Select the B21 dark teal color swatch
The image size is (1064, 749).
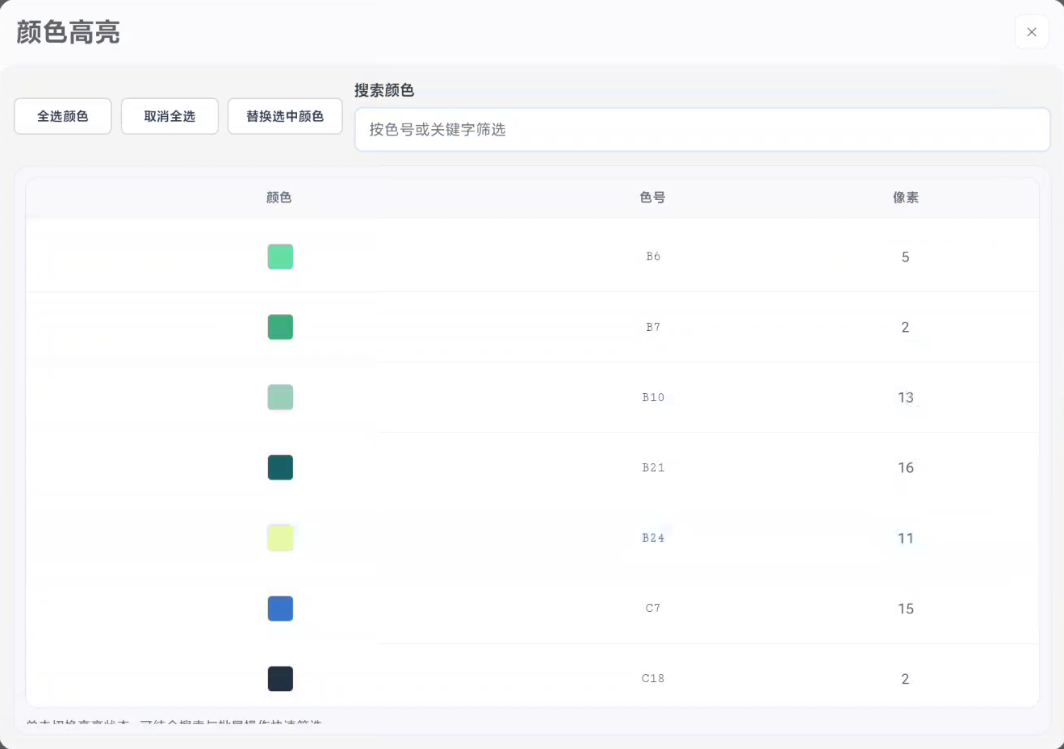280,467
